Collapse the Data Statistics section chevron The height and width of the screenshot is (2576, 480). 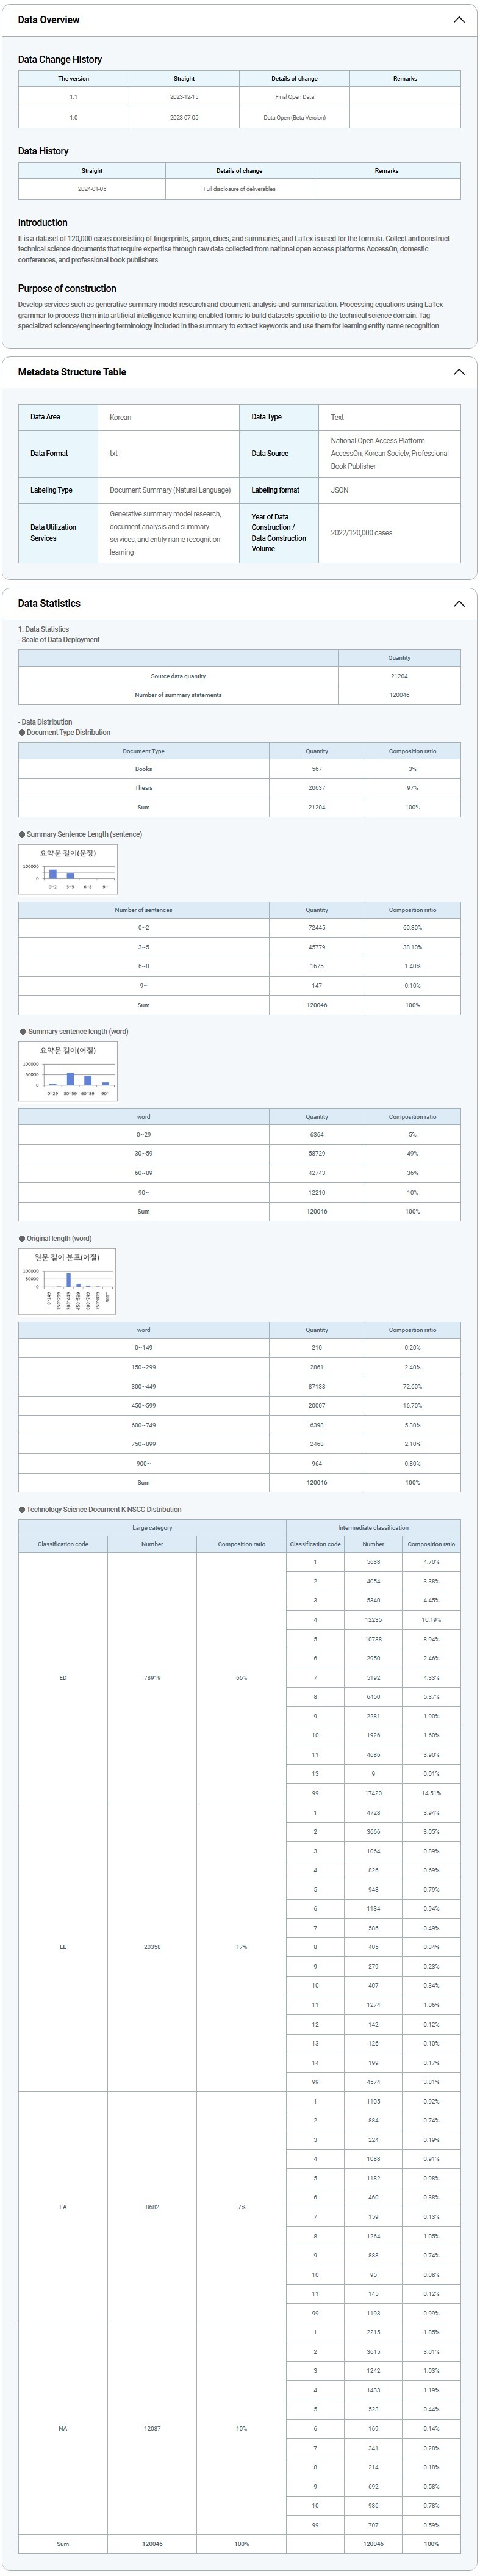459,604
